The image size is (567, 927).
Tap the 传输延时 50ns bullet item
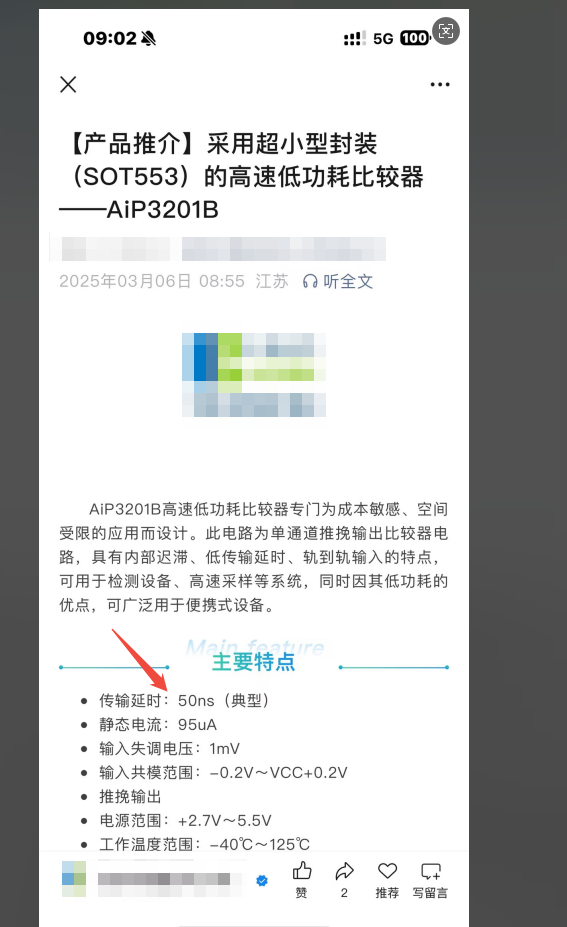(x=184, y=701)
